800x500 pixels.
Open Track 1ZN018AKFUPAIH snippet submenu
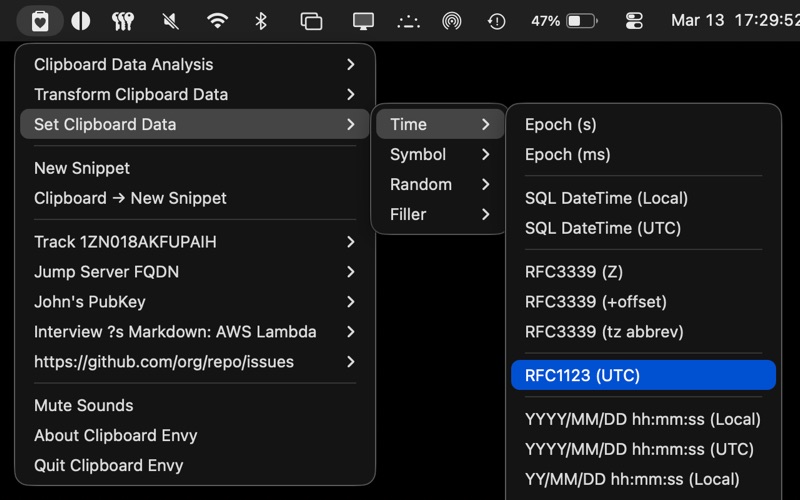click(x=194, y=242)
